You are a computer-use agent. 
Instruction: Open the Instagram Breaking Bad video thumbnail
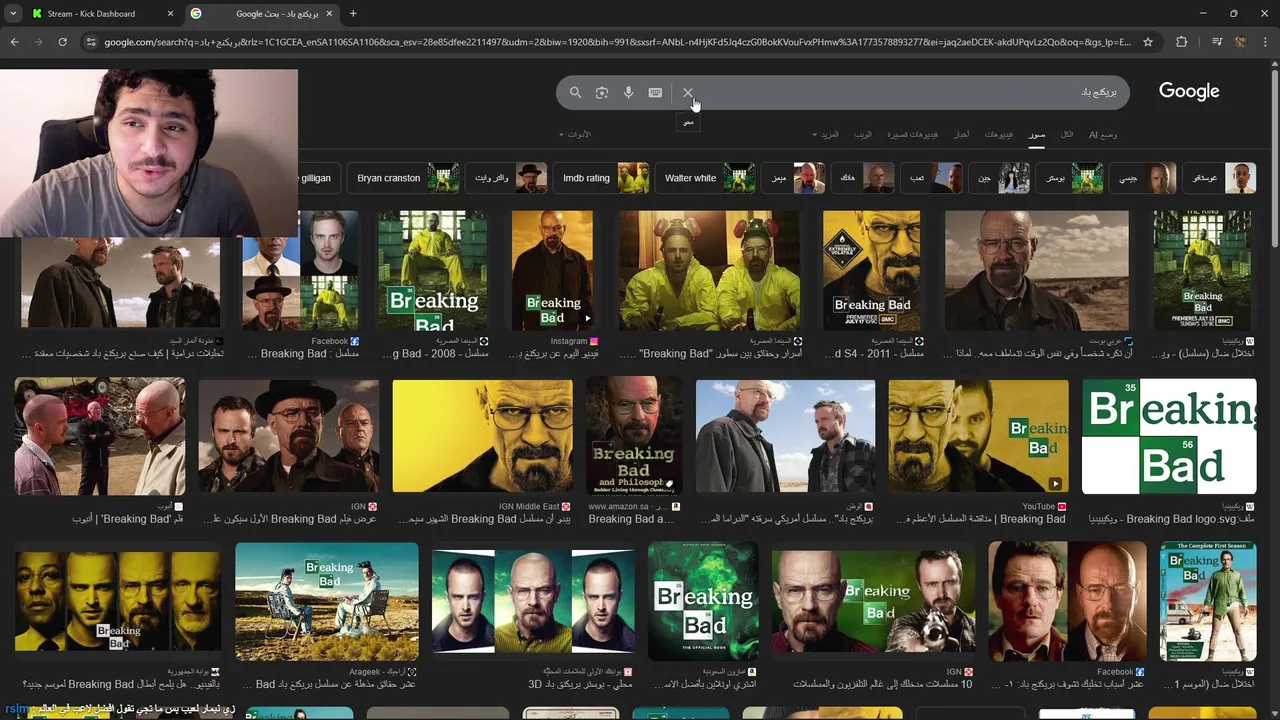552,270
